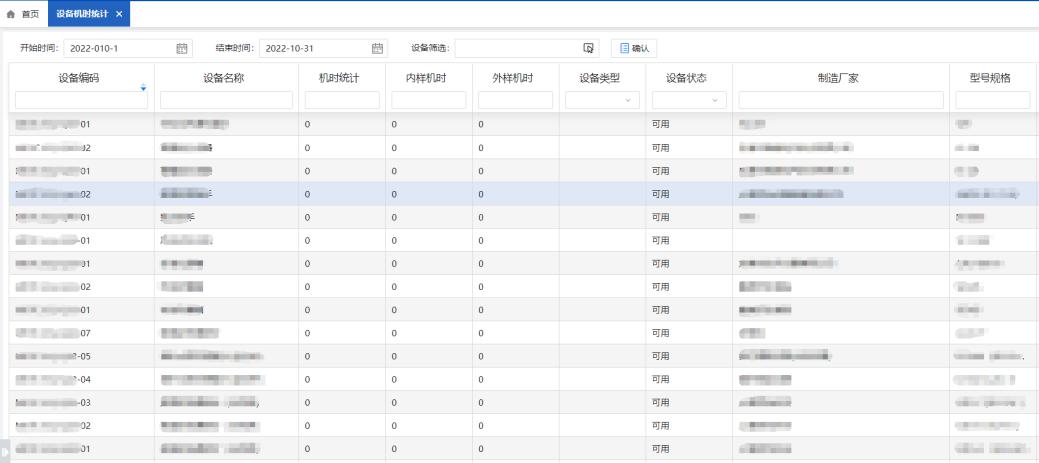
Task: Focus the 内样机时 filter box
Action: click(428, 100)
